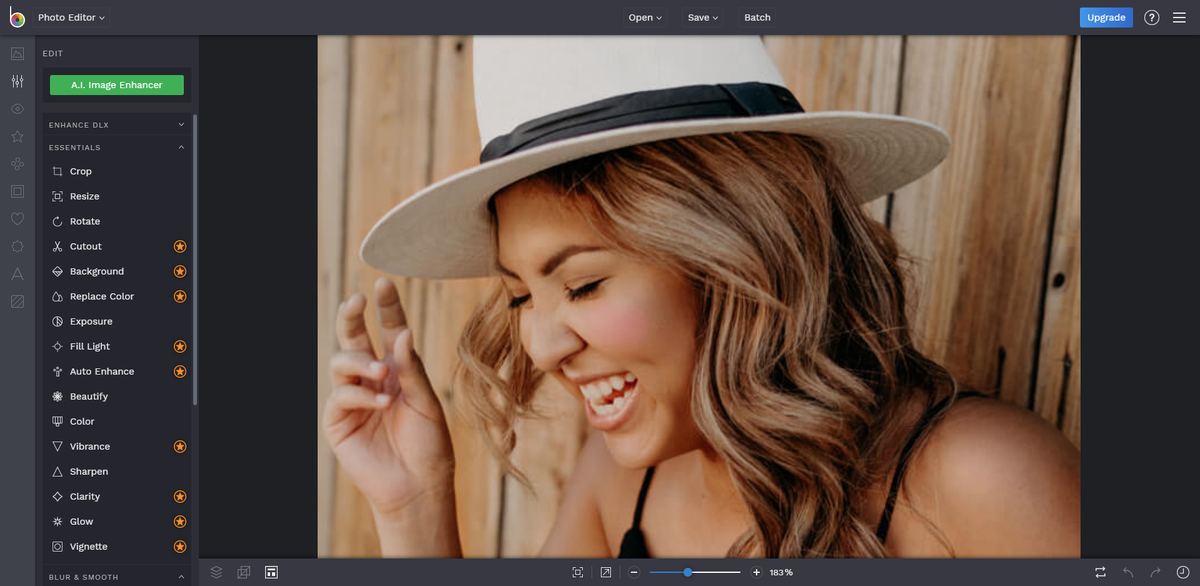
Task: Click the premium star badge beside Vignette
Action: pos(180,546)
